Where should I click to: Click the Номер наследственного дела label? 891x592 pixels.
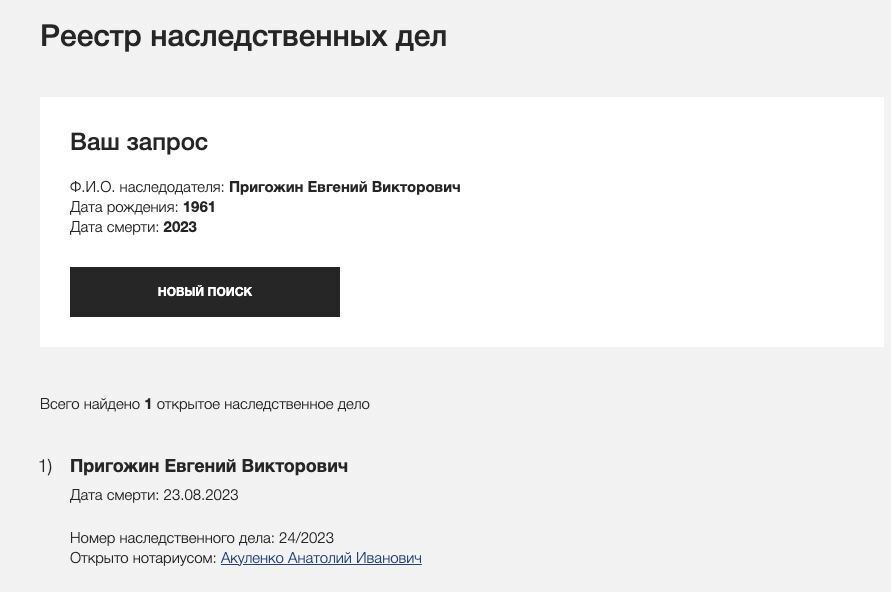[172, 538]
